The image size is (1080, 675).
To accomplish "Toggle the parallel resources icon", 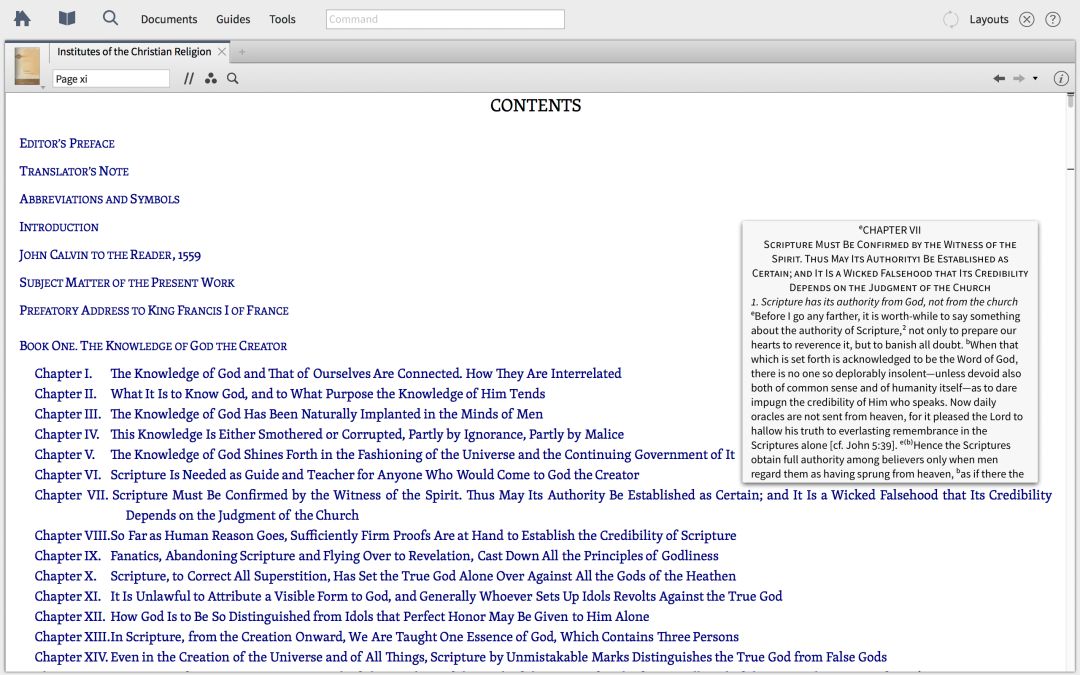I will tap(189, 79).
